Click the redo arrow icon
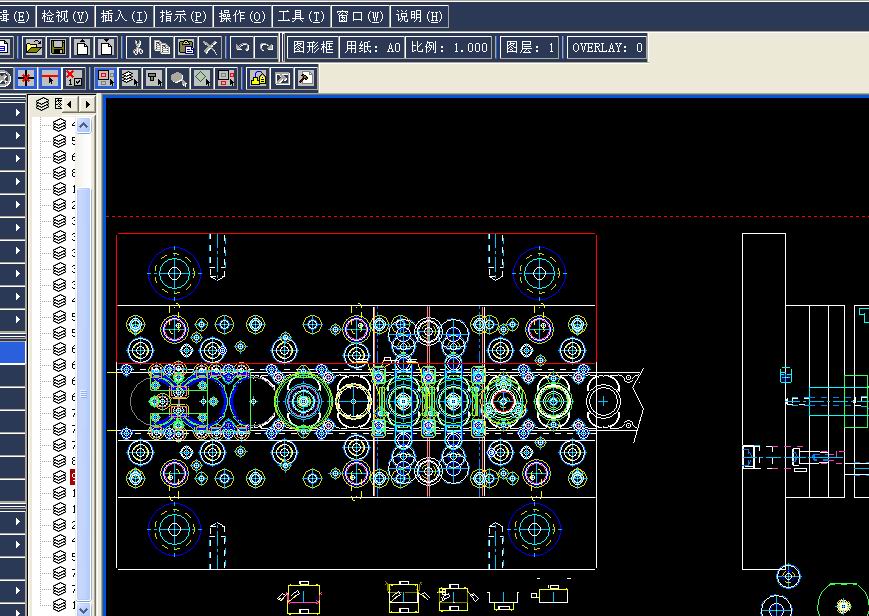The image size is (869, 616). click(x=267, y=48)
